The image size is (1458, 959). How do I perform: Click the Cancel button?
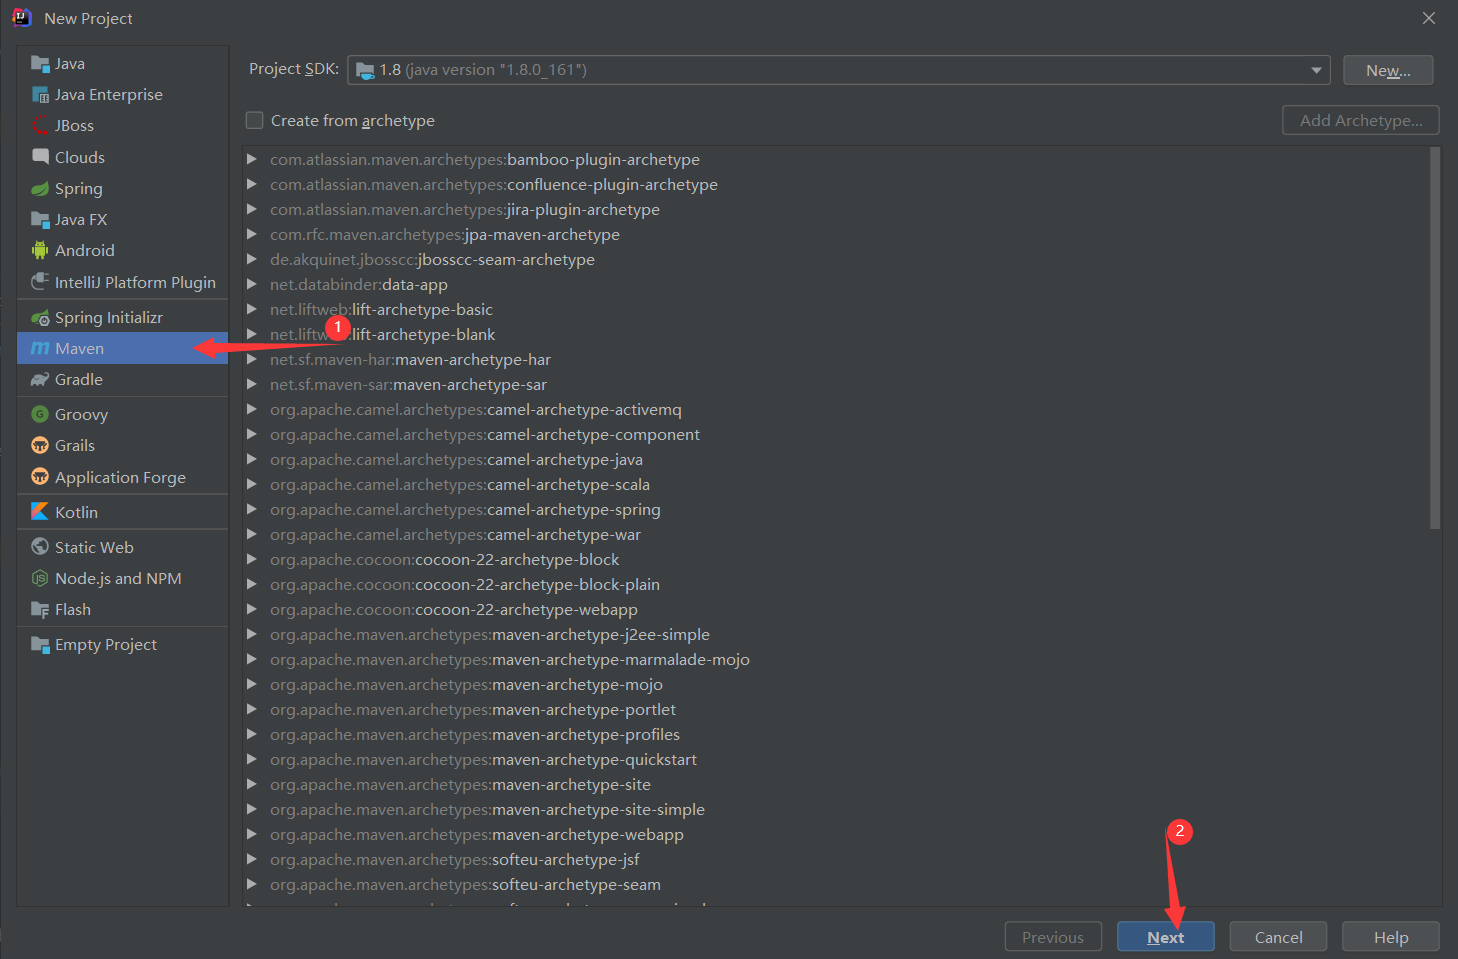[x=1278, y=937]
